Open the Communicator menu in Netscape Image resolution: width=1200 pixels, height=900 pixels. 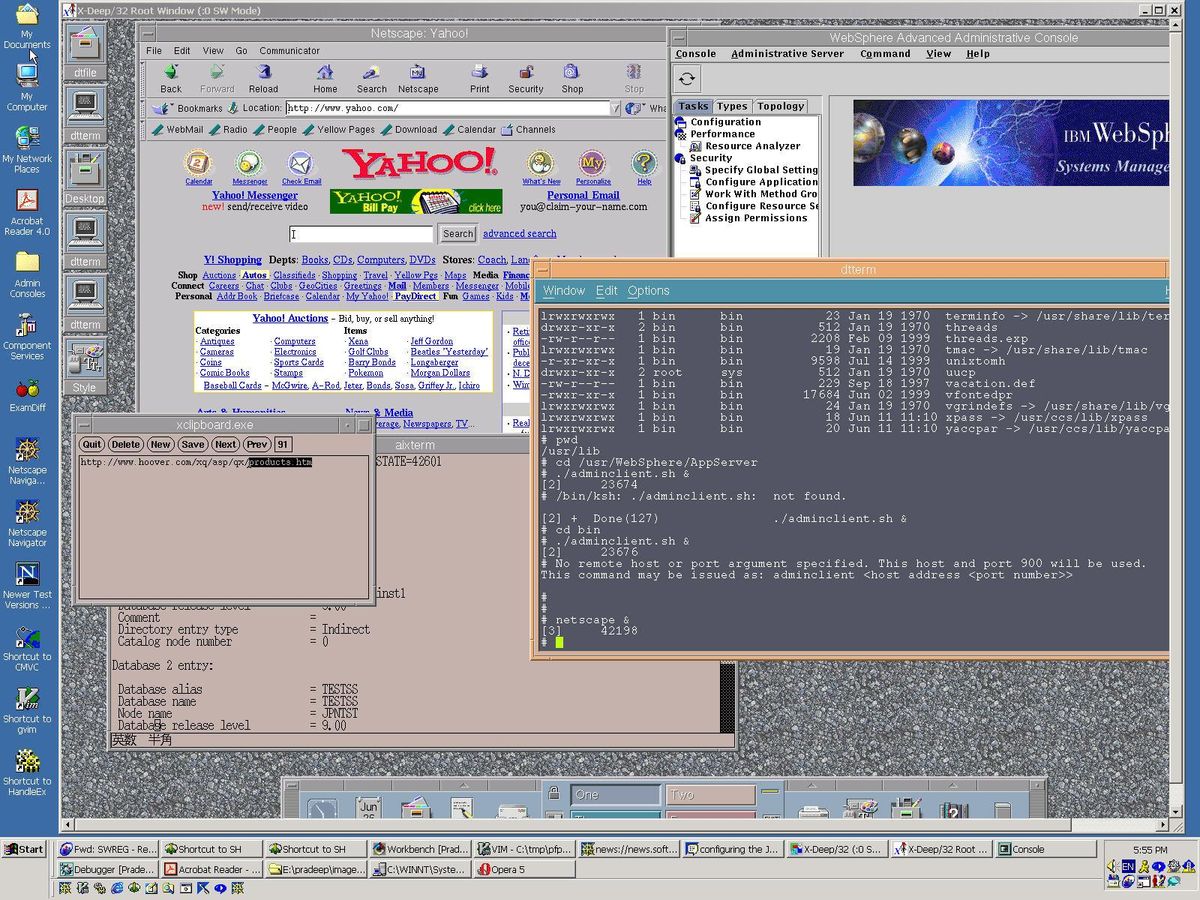tap(289, 50)
